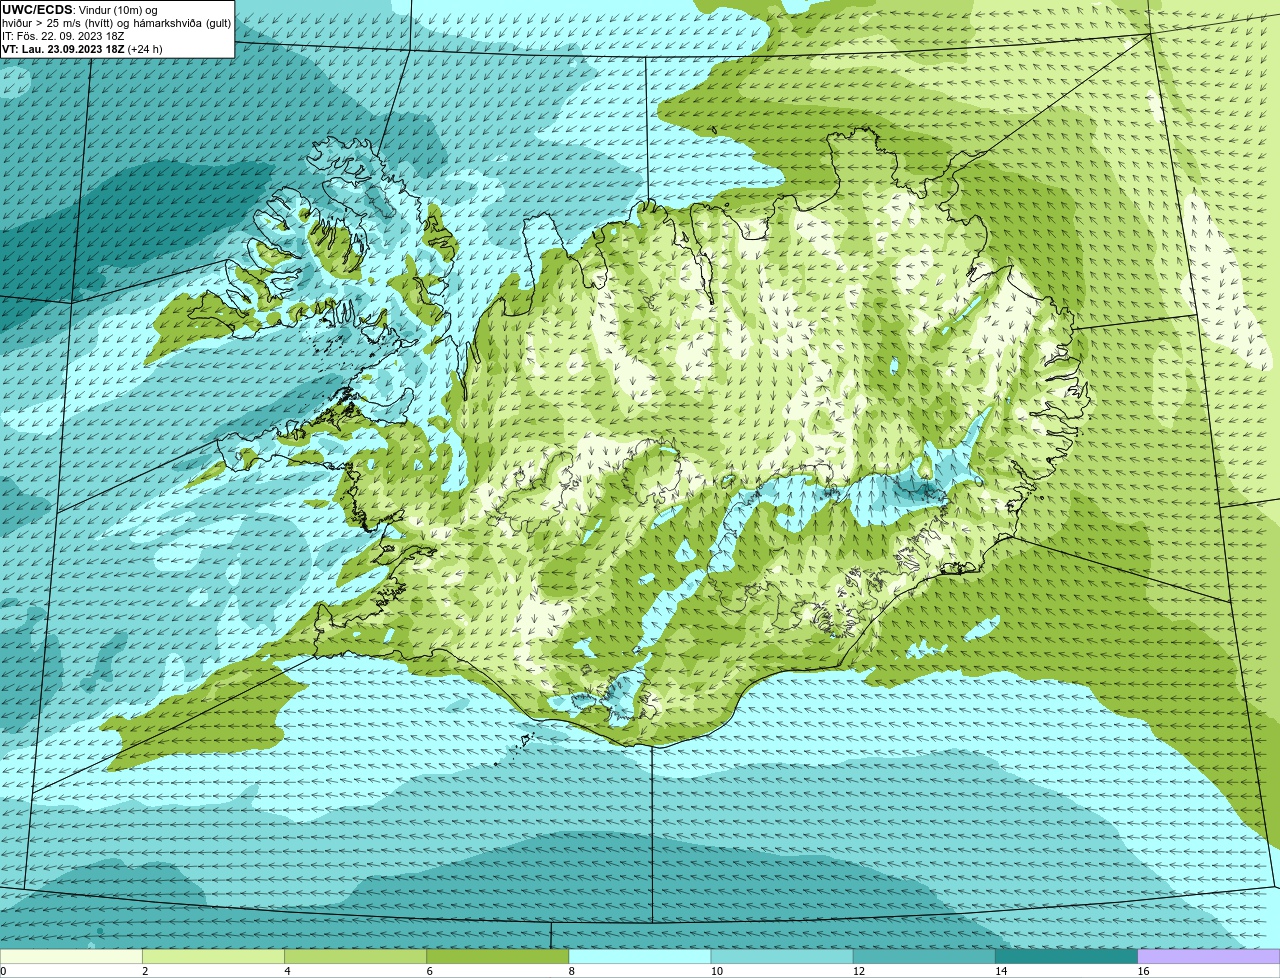Click the '6' label on the color scale
This screenshot has width=1280, height=978.
point(429,971)
